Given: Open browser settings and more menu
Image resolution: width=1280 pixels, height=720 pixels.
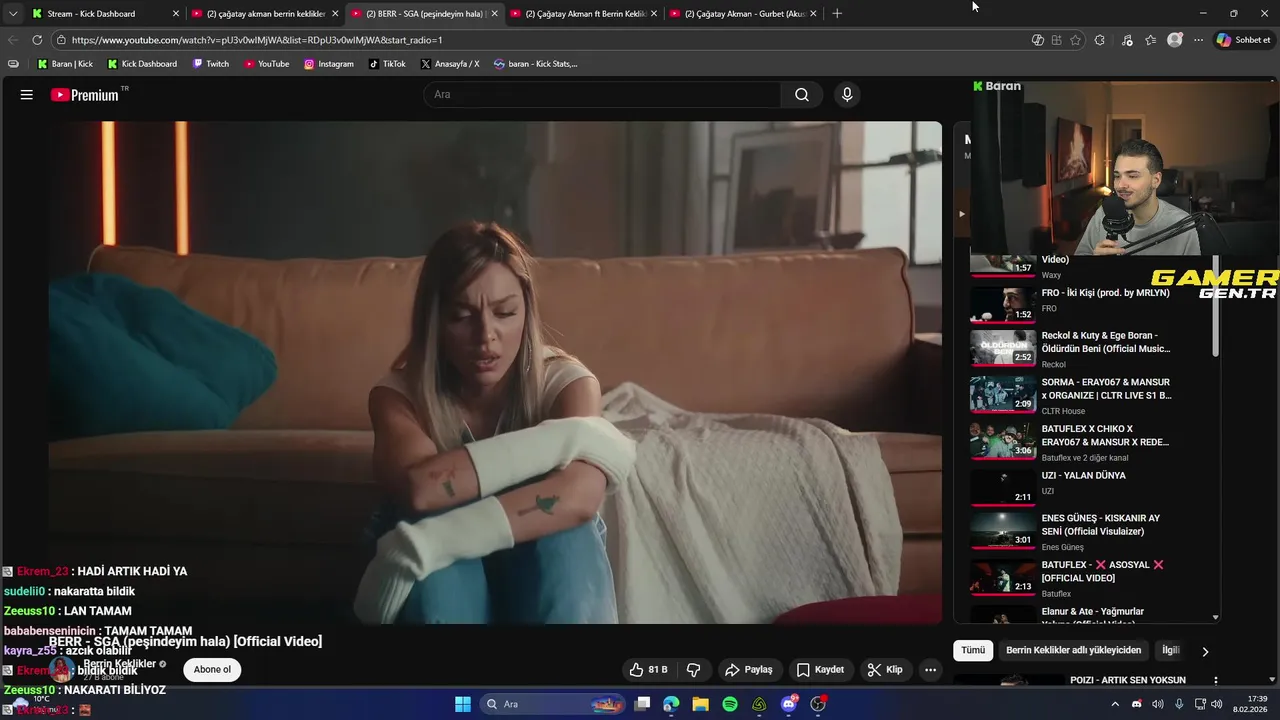Looking at the screenshot, I should point(1198,40).
